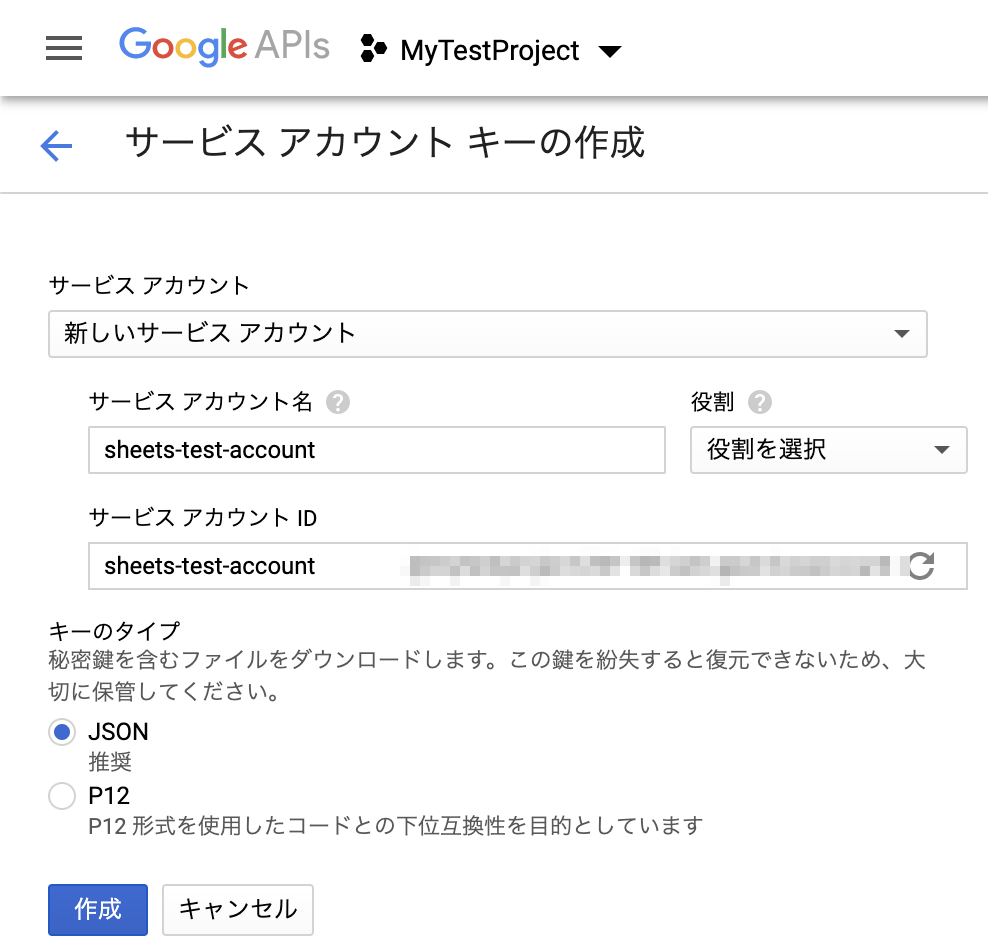
Task: Click the blue back arrow to exit key creation
Action: [56, 145]
